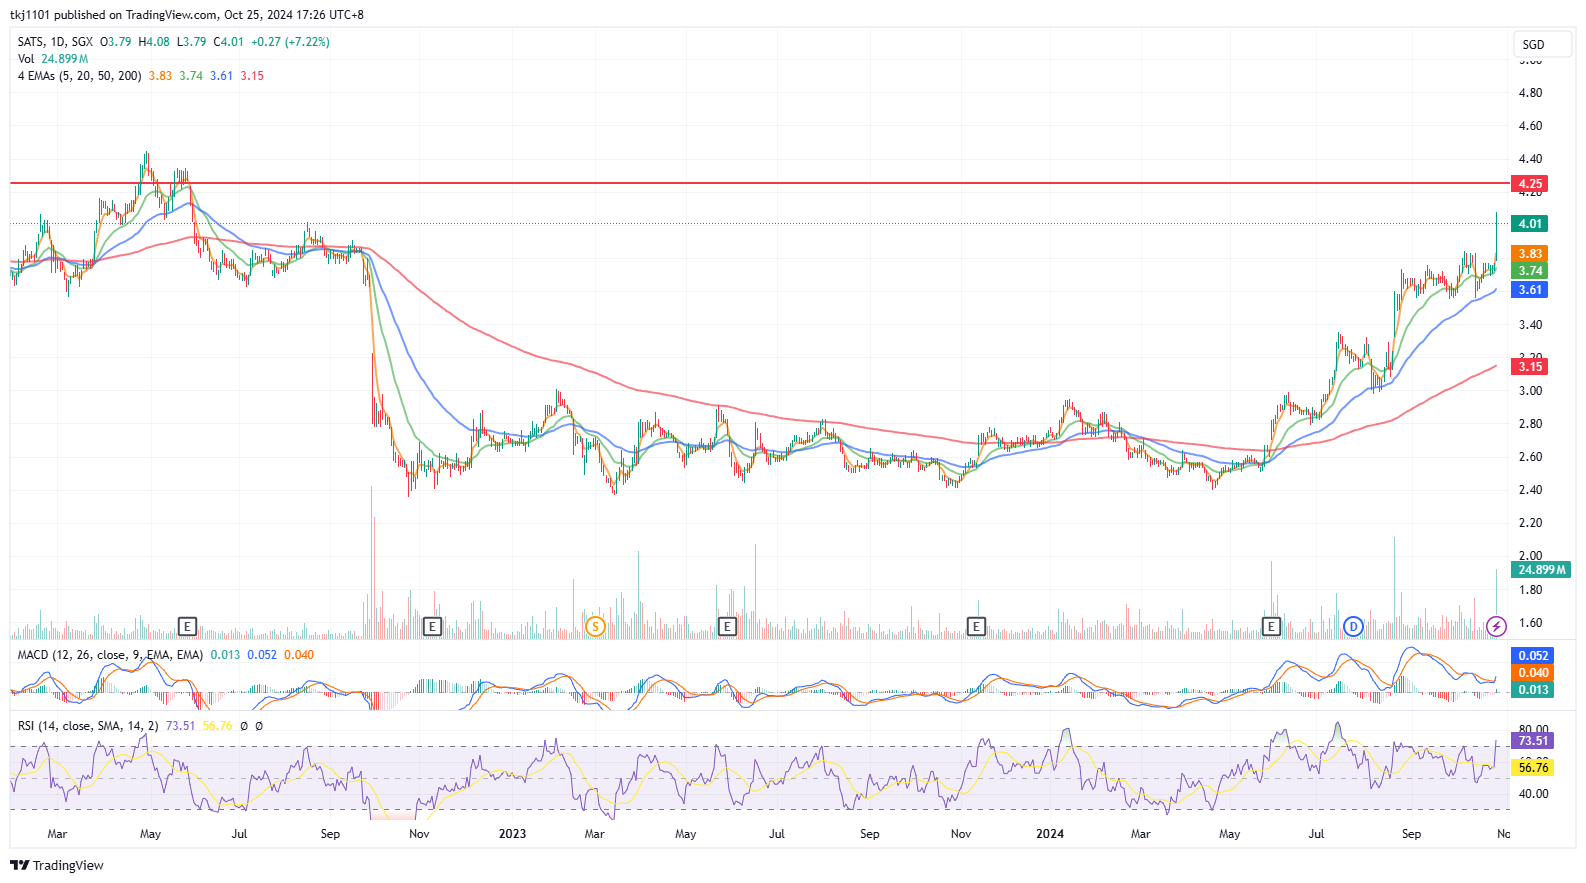The image size is (1586, 883).
Task: Click the blue 0.052 MACD axis label
Action: pos(1533,656)
